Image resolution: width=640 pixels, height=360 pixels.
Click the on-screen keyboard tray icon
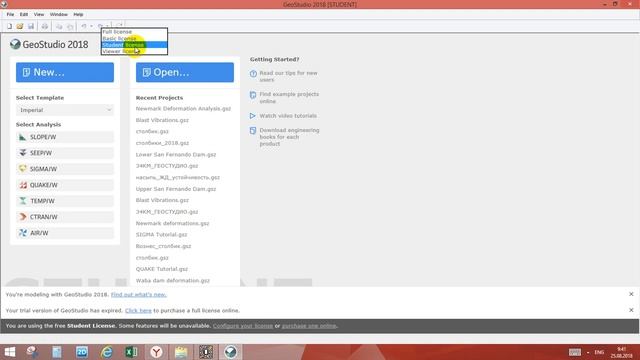pyautogui.click(x=575, y=352)
